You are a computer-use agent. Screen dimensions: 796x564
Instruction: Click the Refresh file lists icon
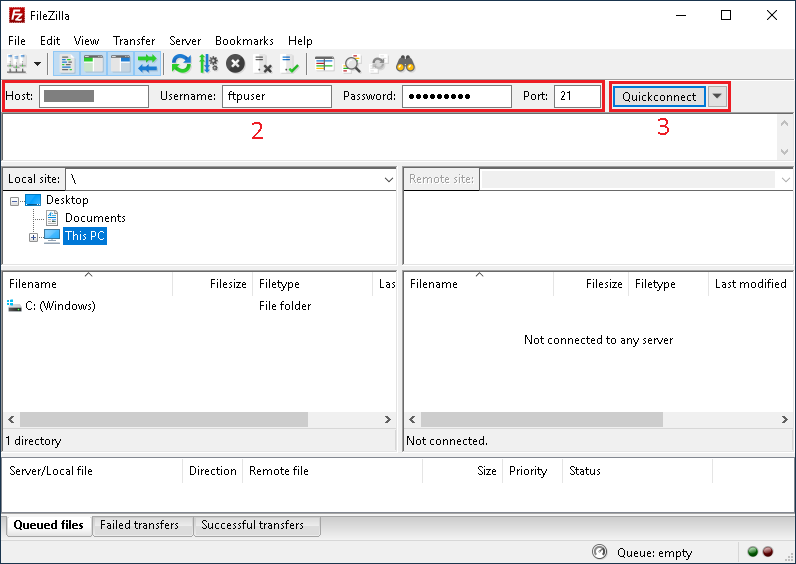[x=181, y=64]
